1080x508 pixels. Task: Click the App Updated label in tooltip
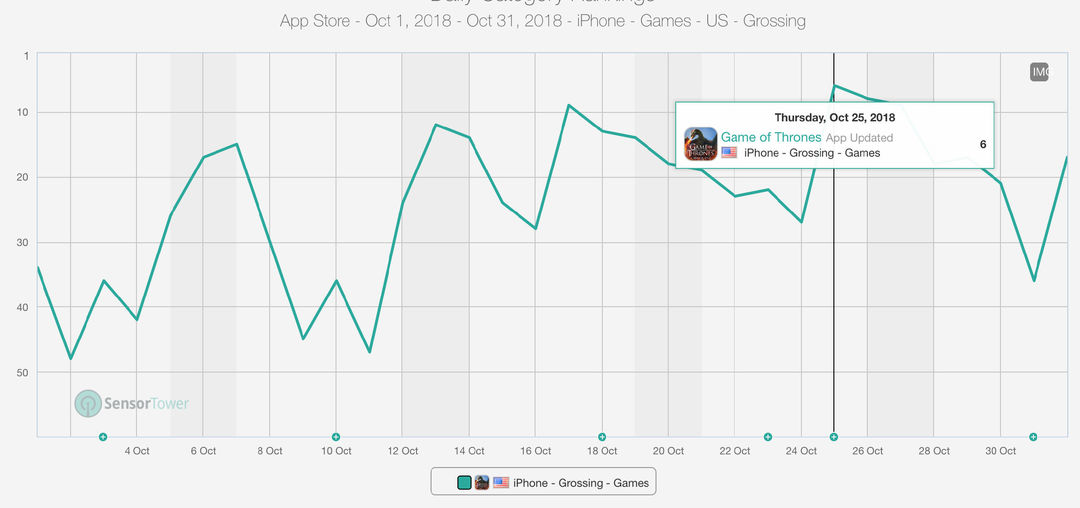coord(859,138)
